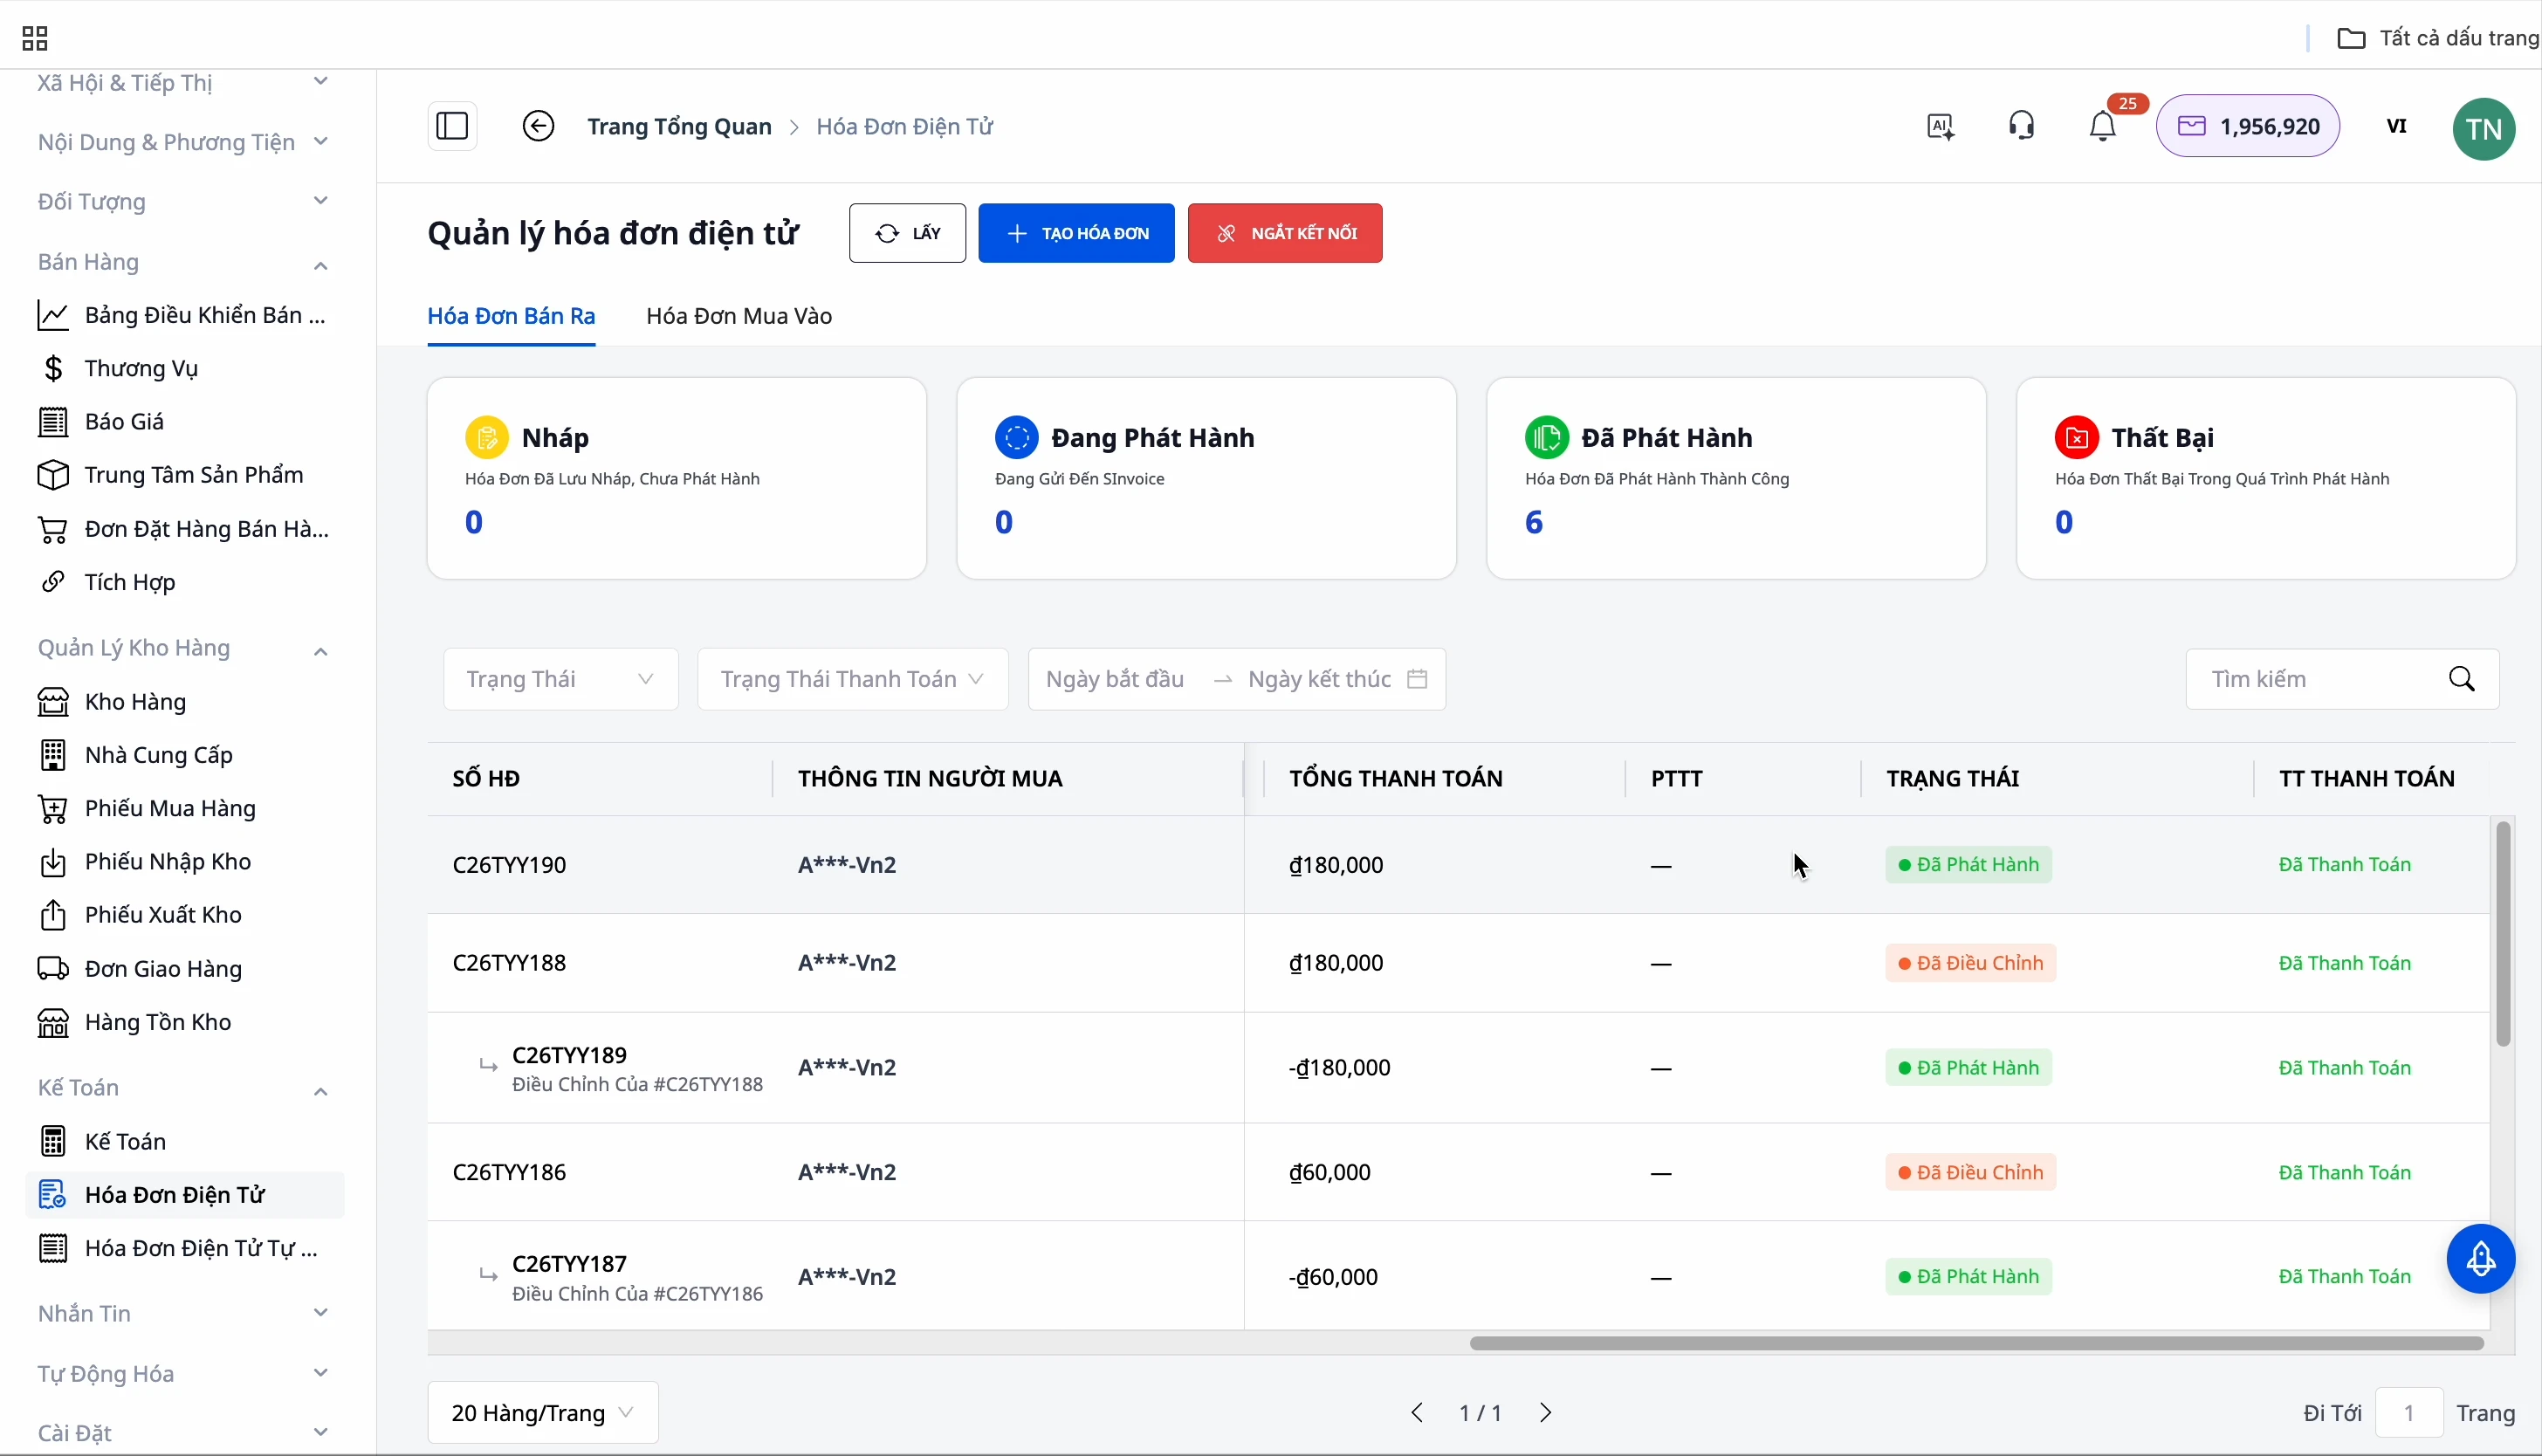Open Phiếu Xuất Kho in sidebar
Screen dimensions: 2542x1456
point(163,915)
